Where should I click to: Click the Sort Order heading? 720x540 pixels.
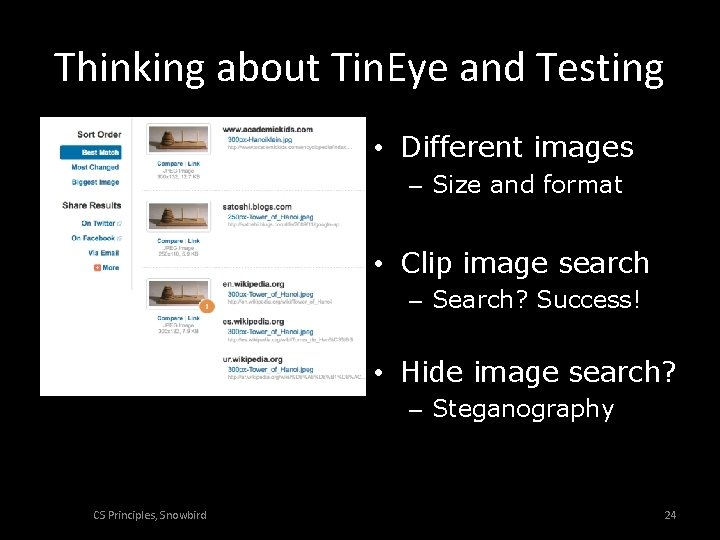(99, 135)
